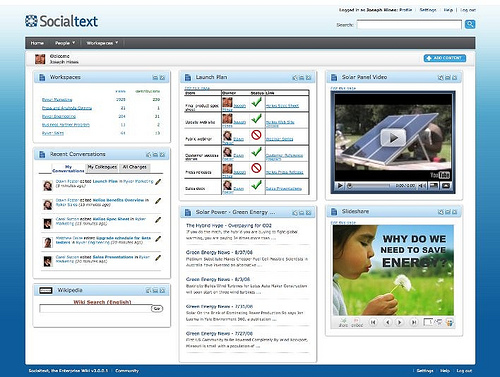500x377 pixels.
Task: Open Slideshare widget settings icon
Action: point(441,212)
